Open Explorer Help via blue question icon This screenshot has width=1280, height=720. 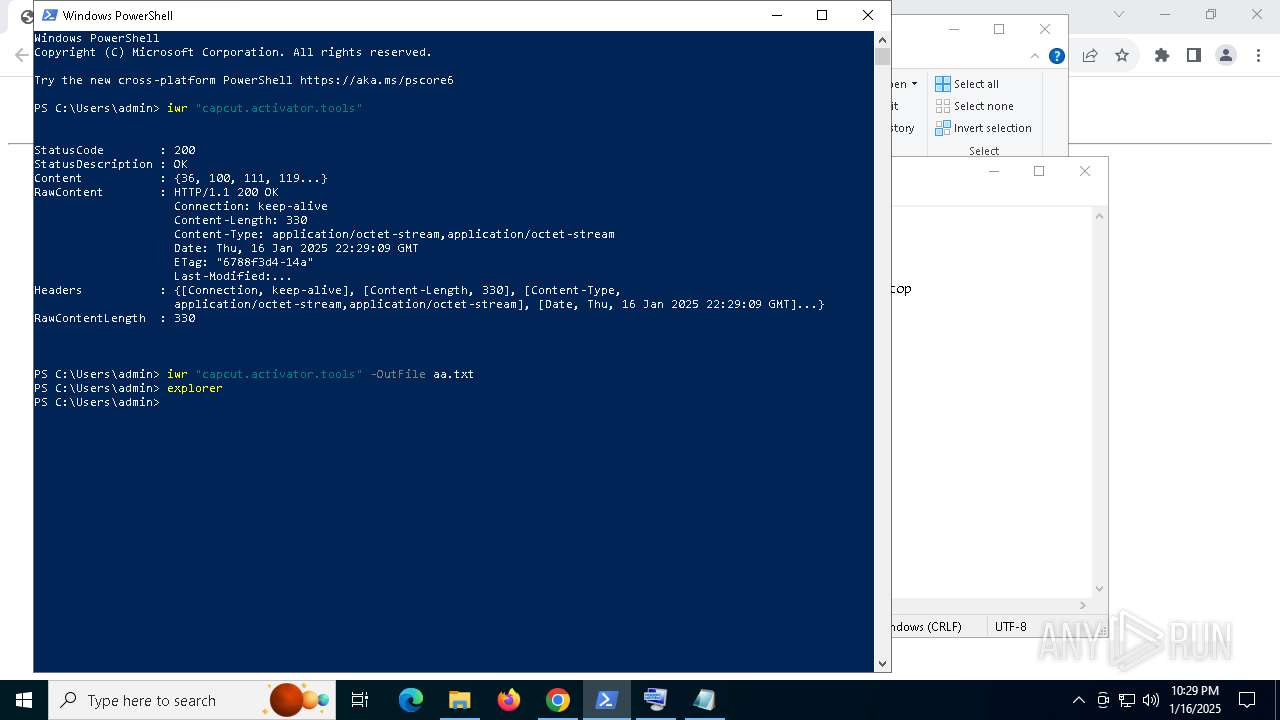[x=1056, y=56]
